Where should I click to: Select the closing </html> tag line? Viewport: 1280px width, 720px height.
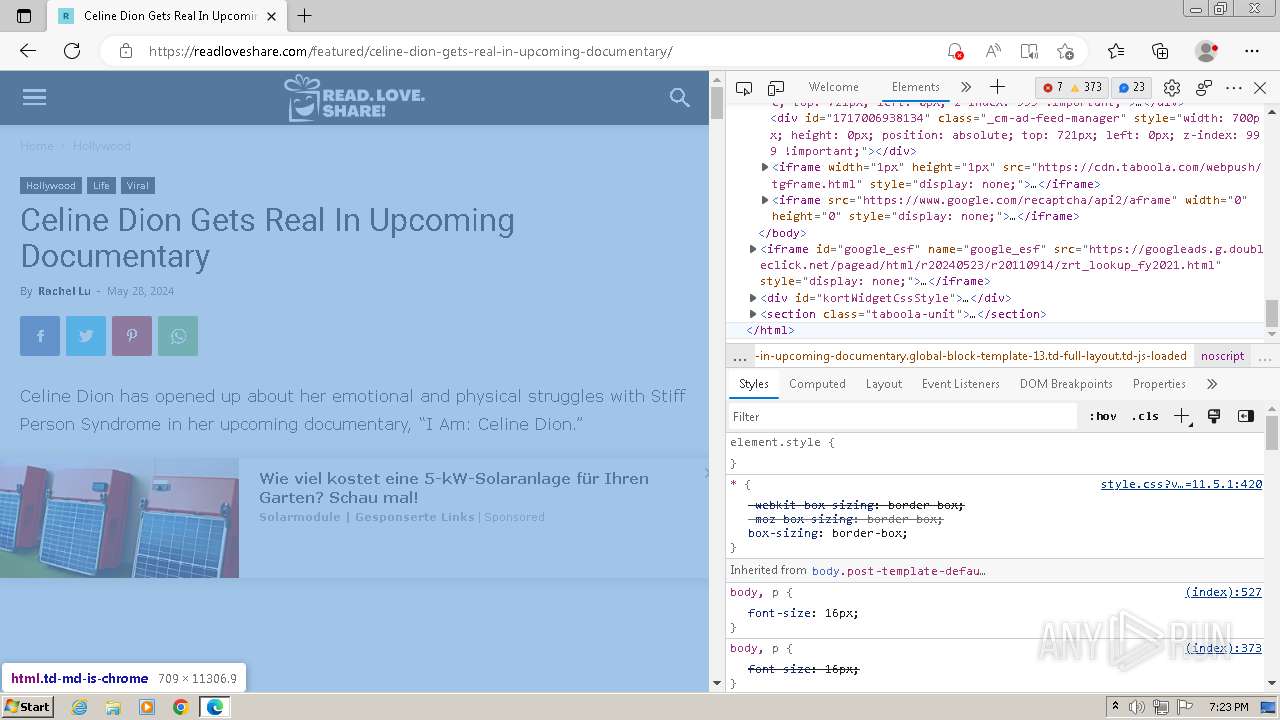[771, 330]
